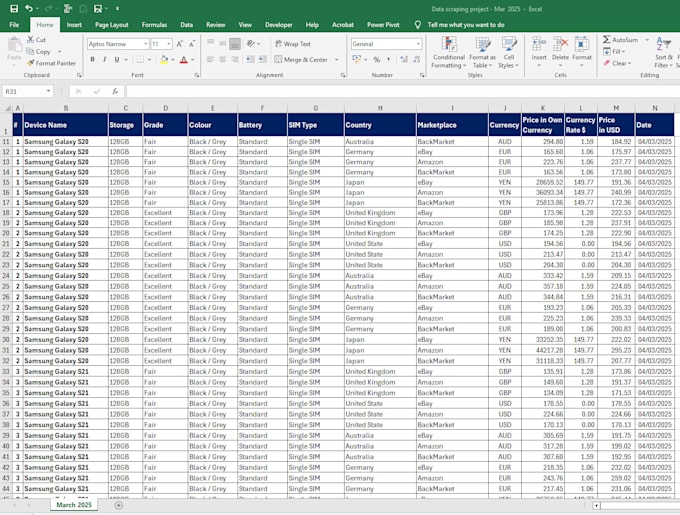This screenshot has height=515, width=680.
Task: Click the Copy command
Action: coord(39,51)
